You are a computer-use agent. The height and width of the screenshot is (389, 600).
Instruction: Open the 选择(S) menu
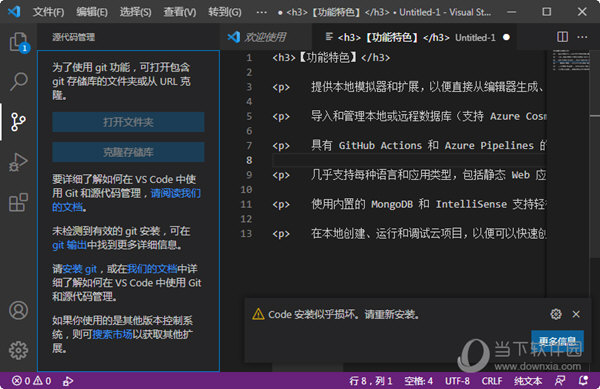tap(135, 12)
